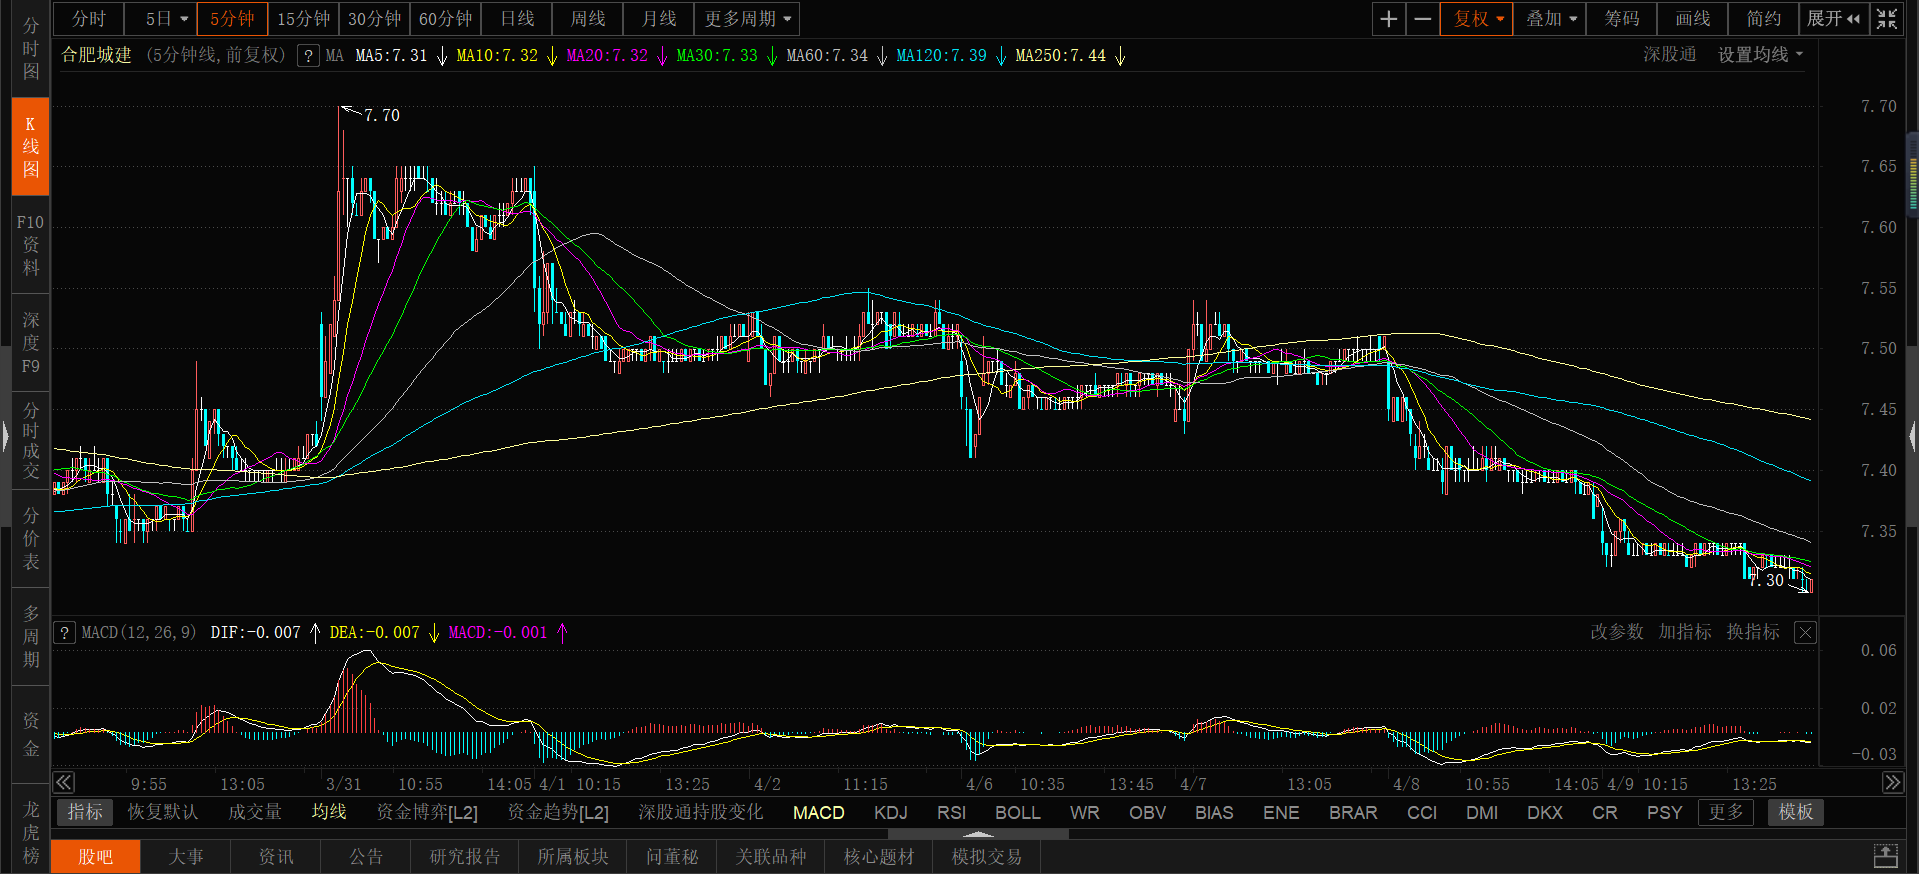Select 30分钟 period tab
Viewport: 1919px width, 874px height.
[374, 19]
